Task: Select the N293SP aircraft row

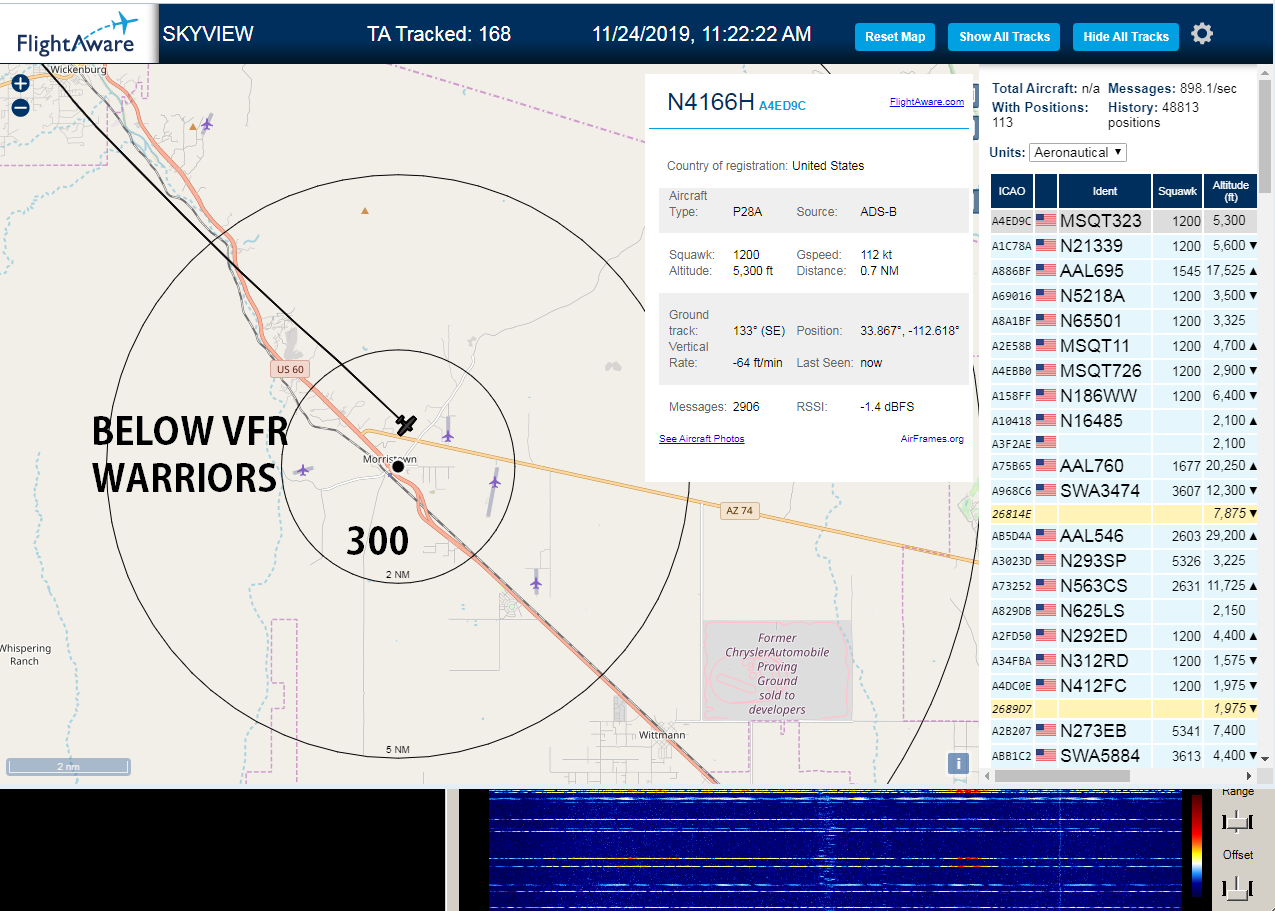Action: tap(1124, 561)
